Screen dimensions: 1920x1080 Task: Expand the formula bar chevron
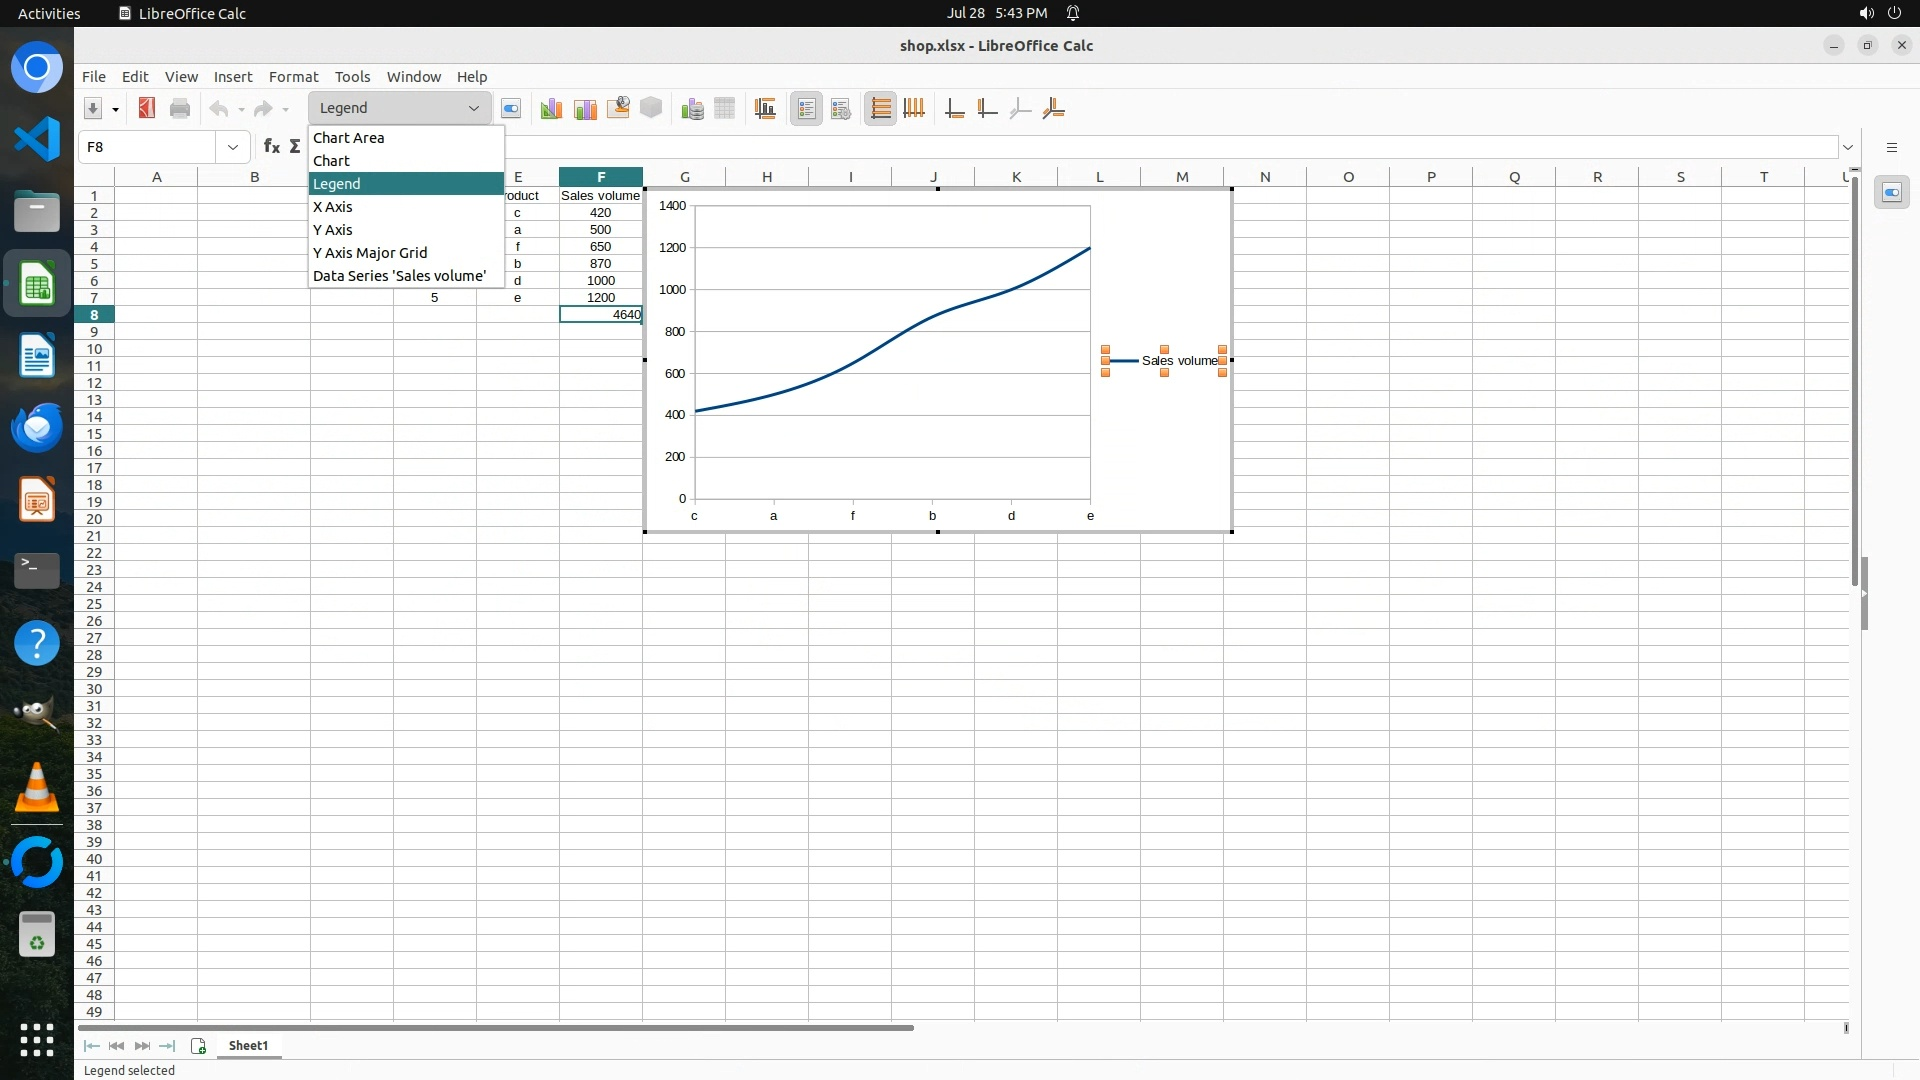point(1848,147)
